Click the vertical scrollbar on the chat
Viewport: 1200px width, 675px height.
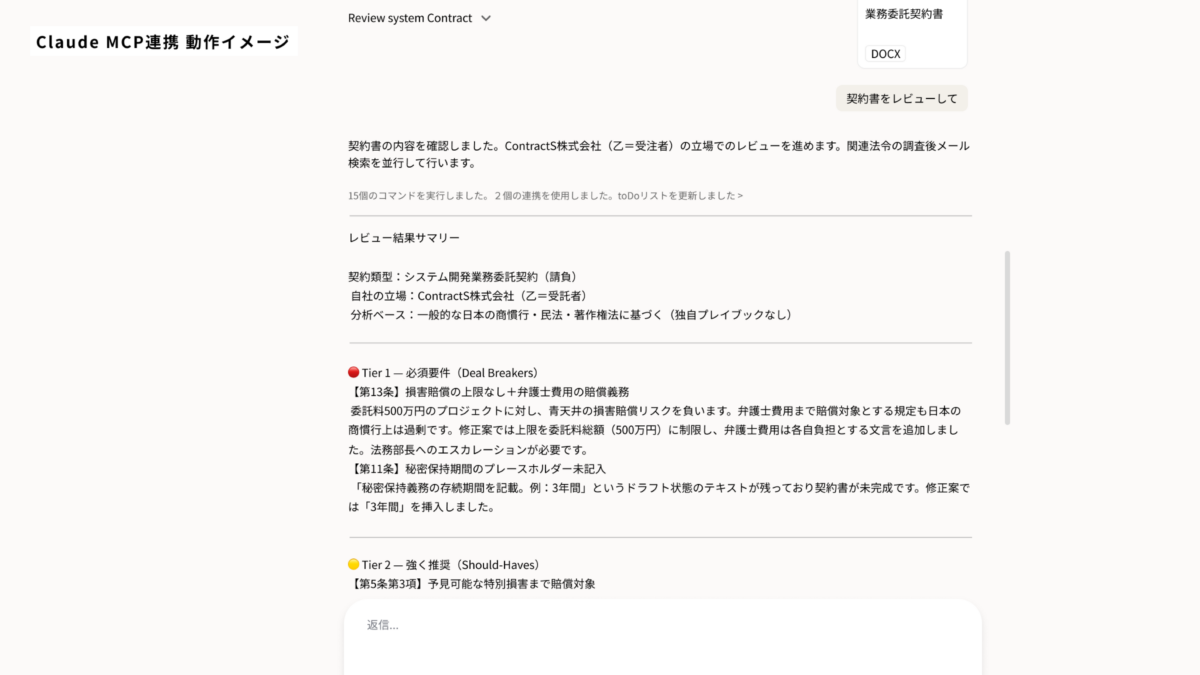[1007, 335]
